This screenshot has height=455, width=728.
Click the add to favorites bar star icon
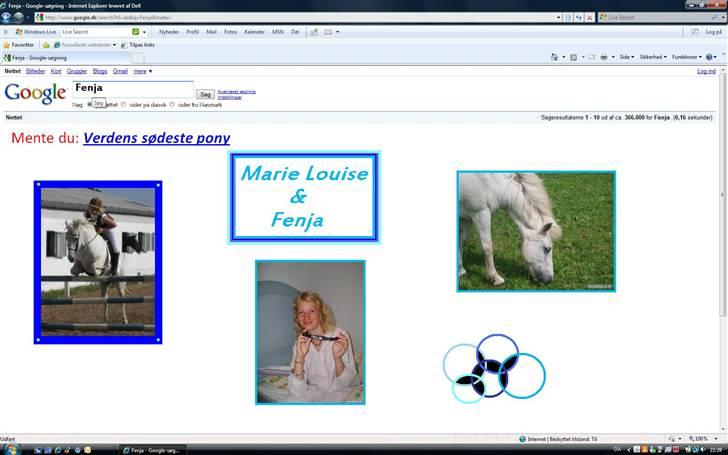[x=46, y=45]
